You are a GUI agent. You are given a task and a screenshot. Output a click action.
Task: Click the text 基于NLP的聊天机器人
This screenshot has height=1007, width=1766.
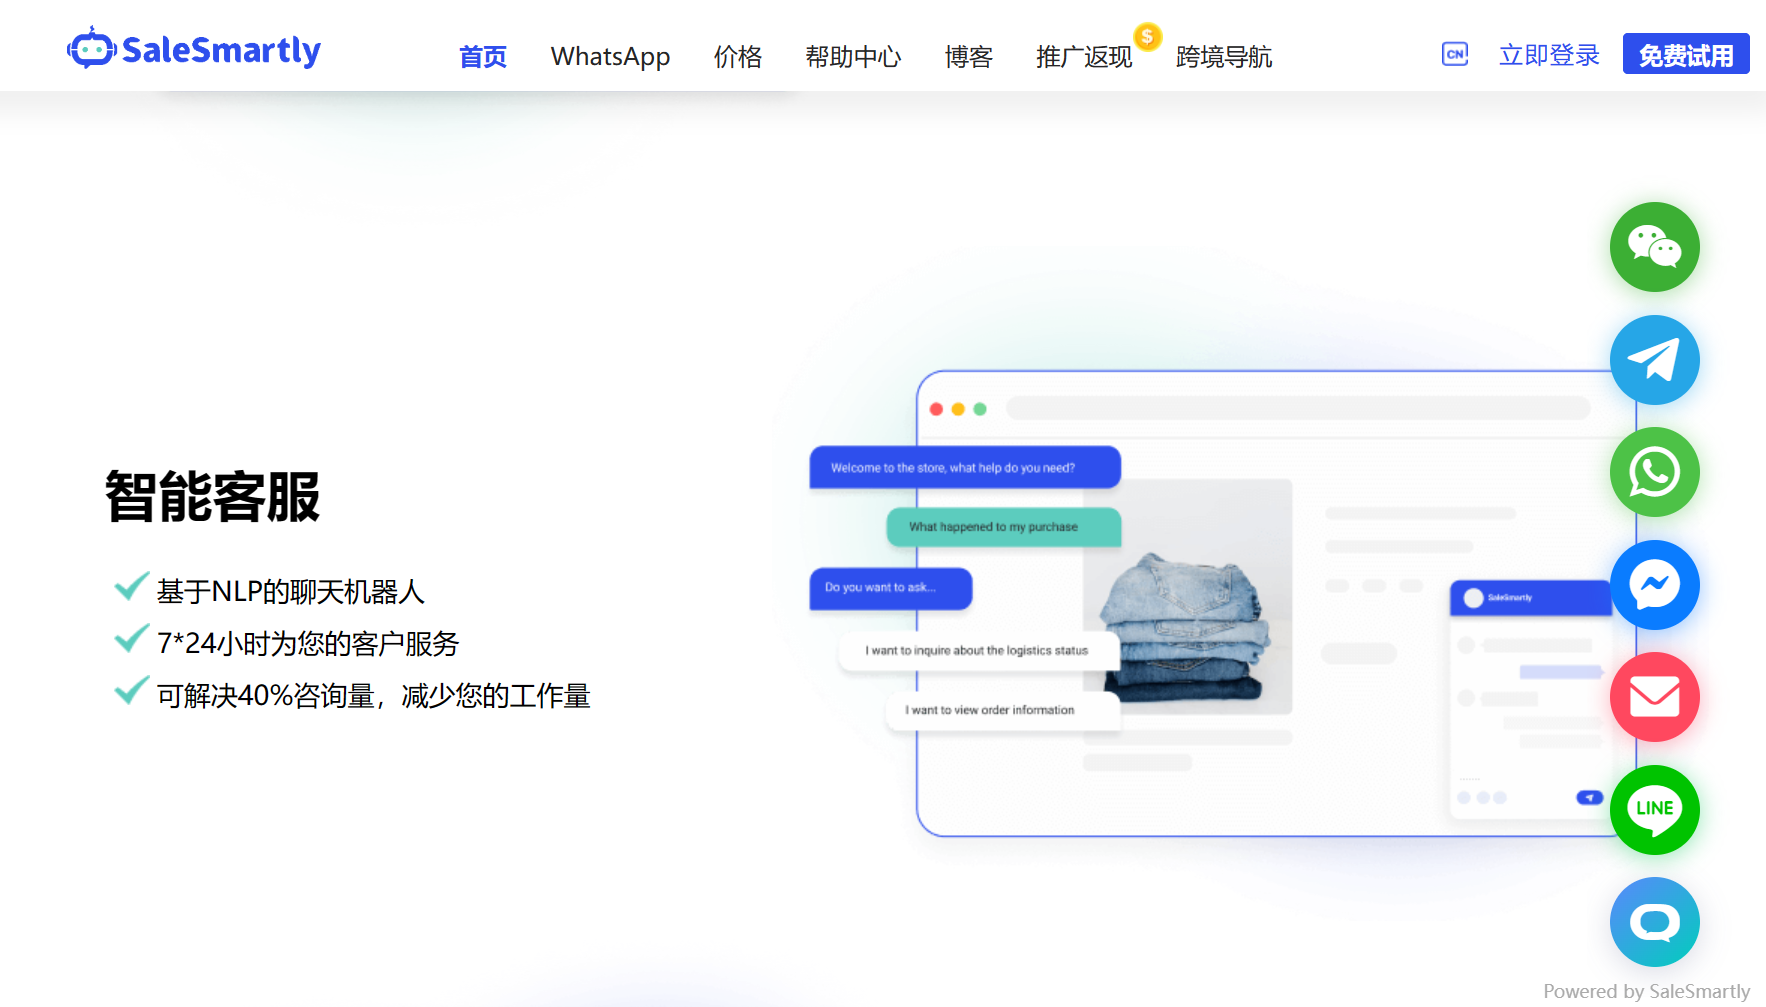coord(291,591)
